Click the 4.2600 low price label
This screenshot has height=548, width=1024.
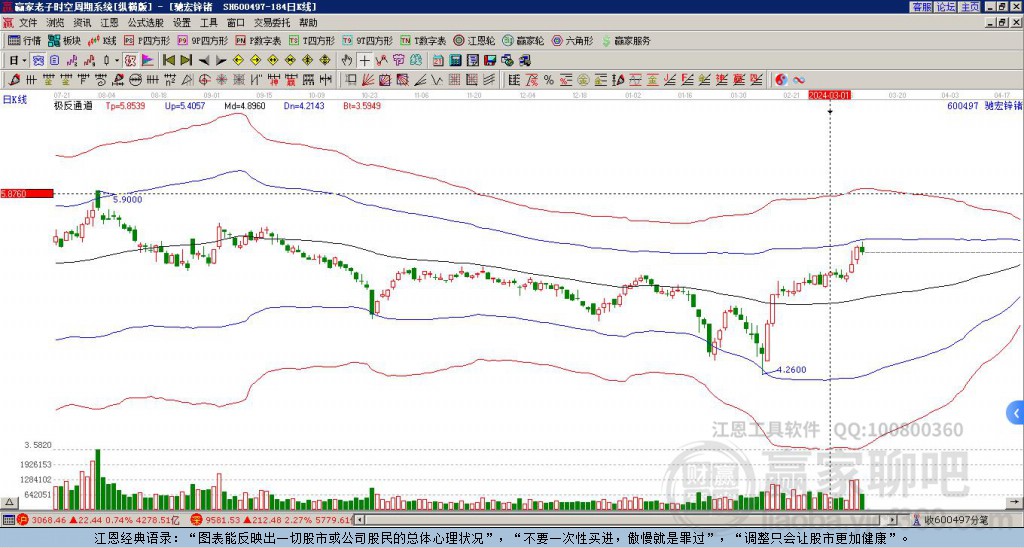pos(792,370)
